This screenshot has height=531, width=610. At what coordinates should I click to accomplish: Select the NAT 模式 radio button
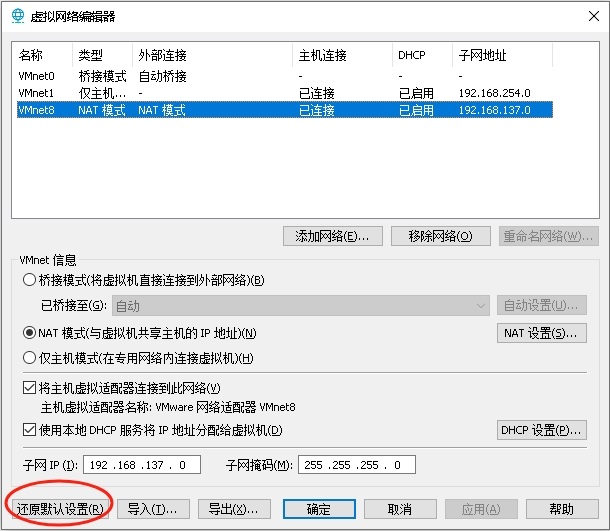point(30,333)
